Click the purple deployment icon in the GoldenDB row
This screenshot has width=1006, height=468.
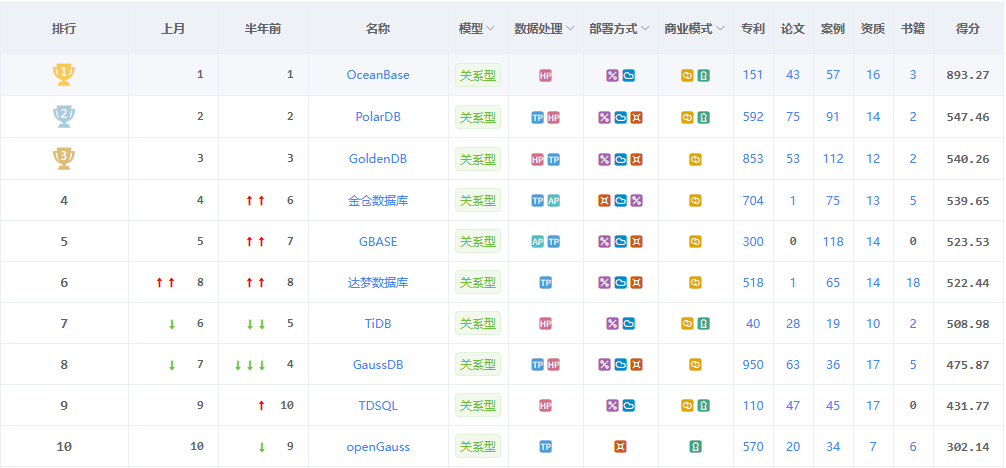pyautogui.click(x=604, y=159)
